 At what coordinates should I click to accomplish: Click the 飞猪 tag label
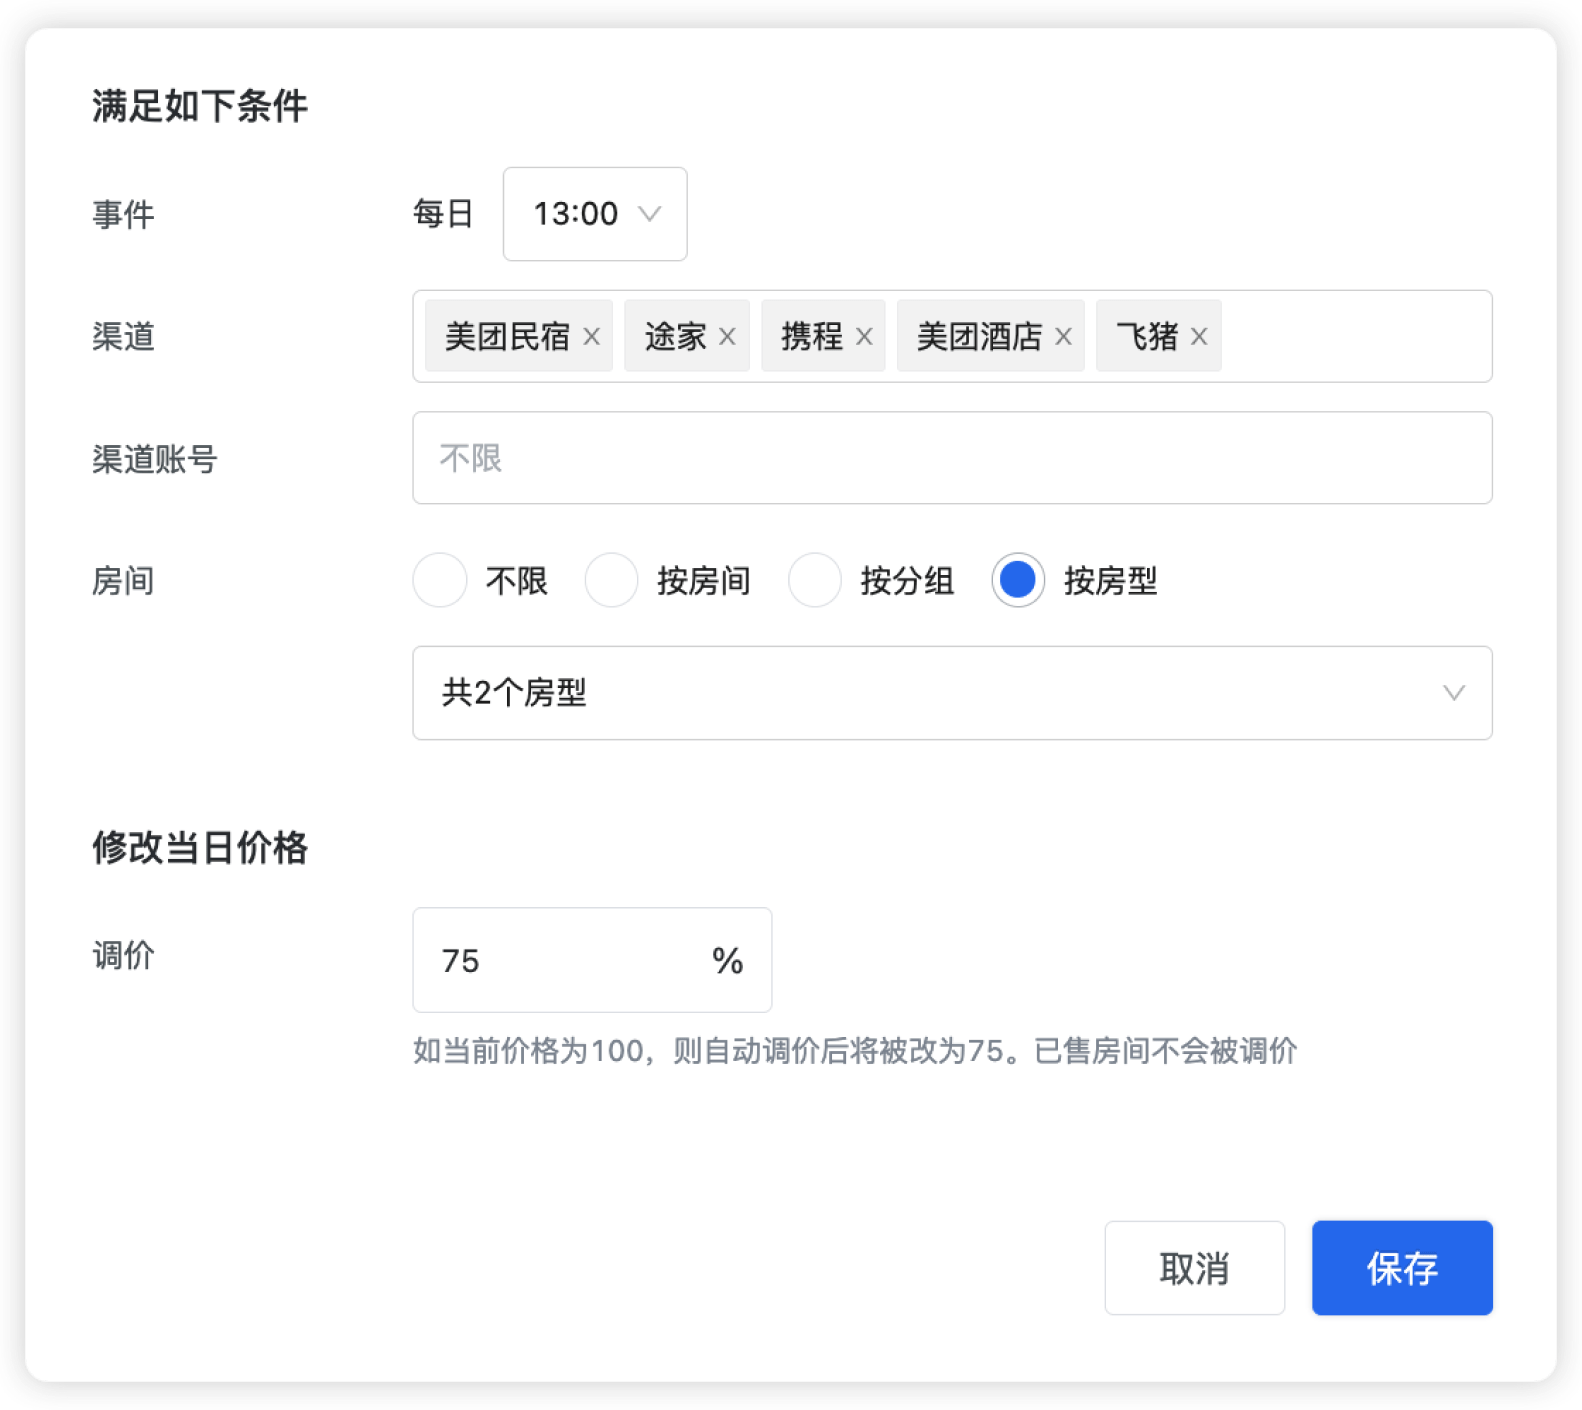[x=1147, y=337]
